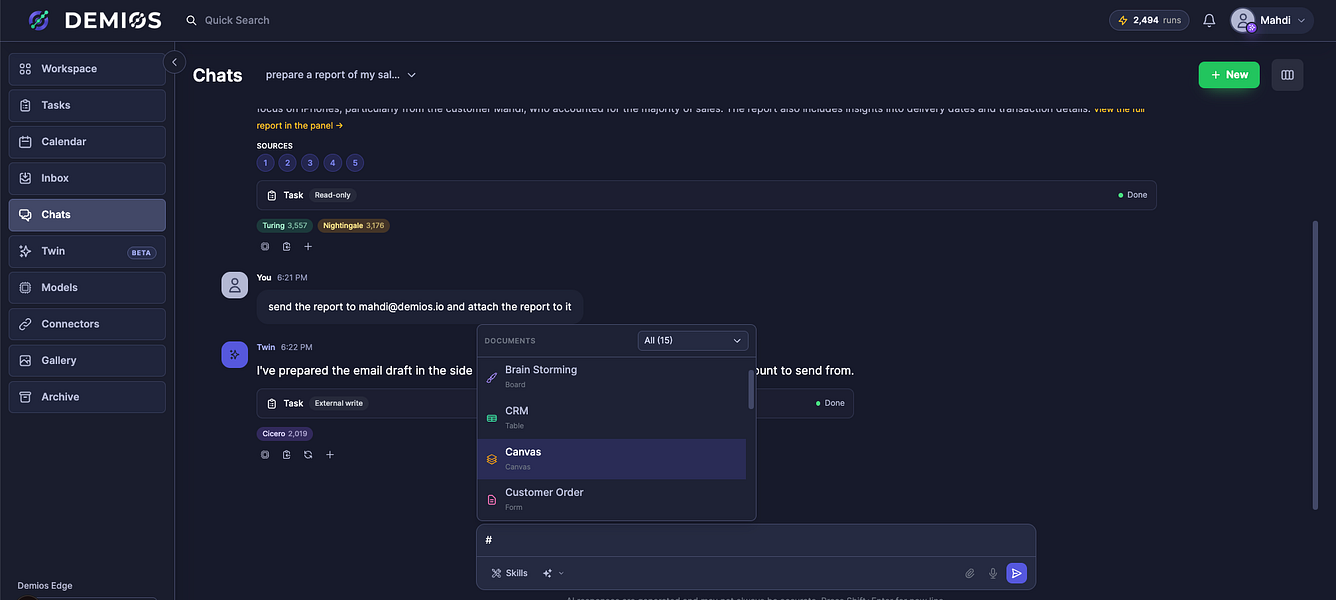The height and width of the screenshot is (600, 1336).
Task: Expand the chat title dropdown chevron
Action: (412, 75)
